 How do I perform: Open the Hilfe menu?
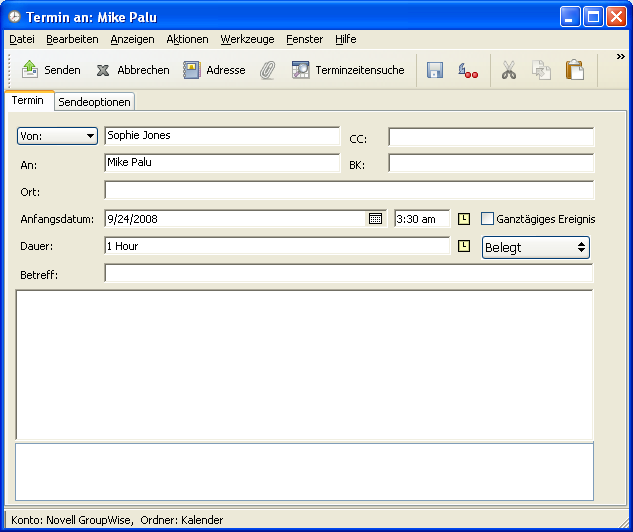pyautogui.click(x=346, y=39)
